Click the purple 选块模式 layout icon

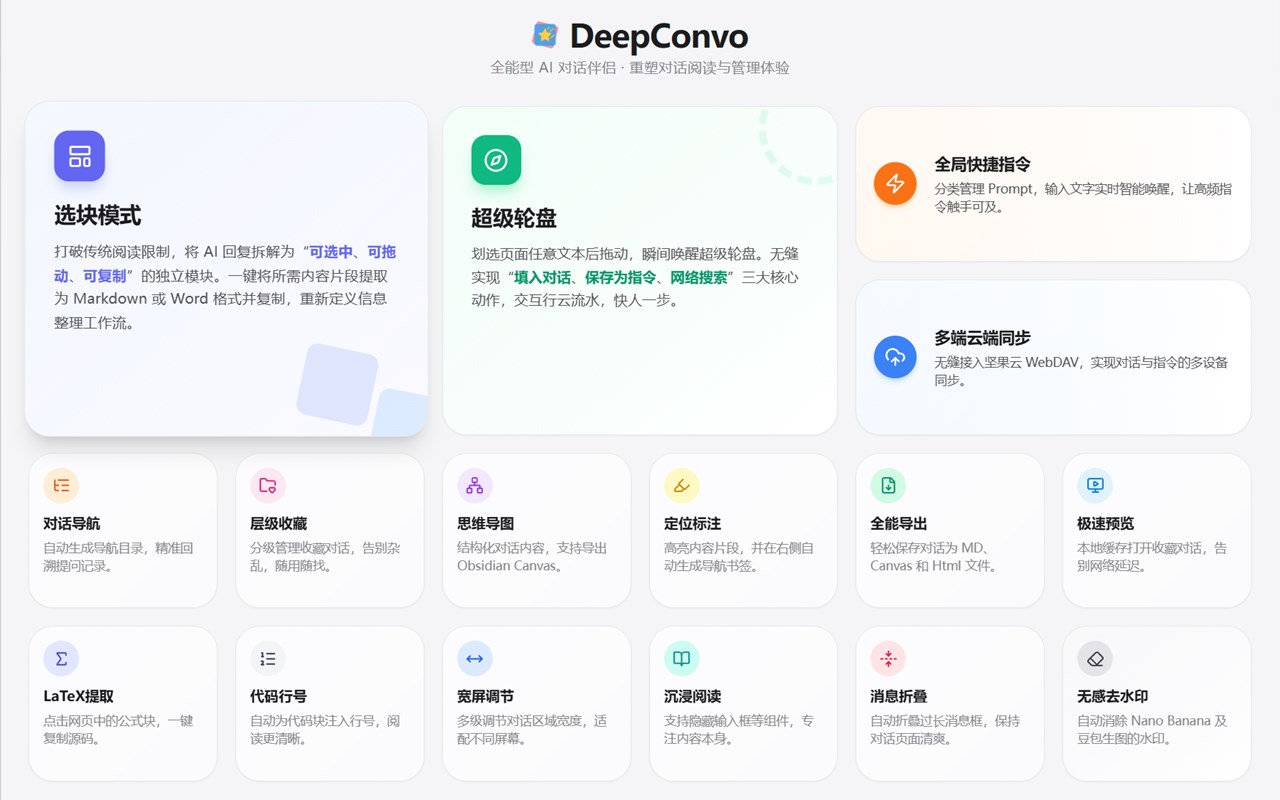[79, 156]
